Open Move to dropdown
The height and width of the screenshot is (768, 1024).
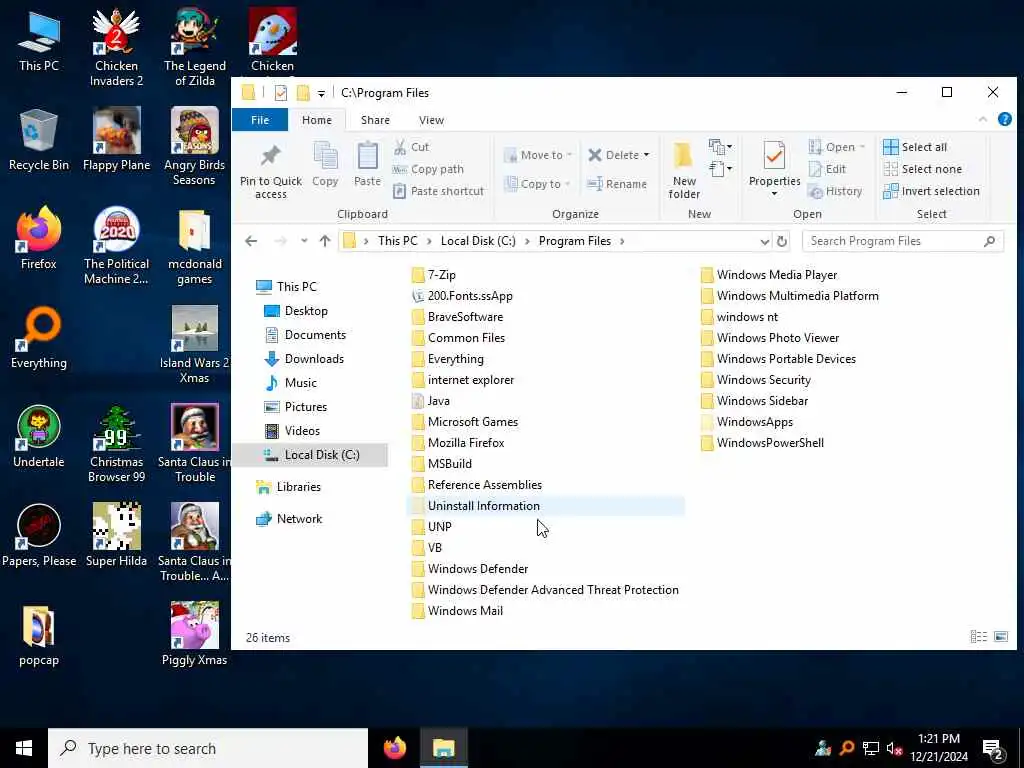pyautogui.click(x=538, y=155)
